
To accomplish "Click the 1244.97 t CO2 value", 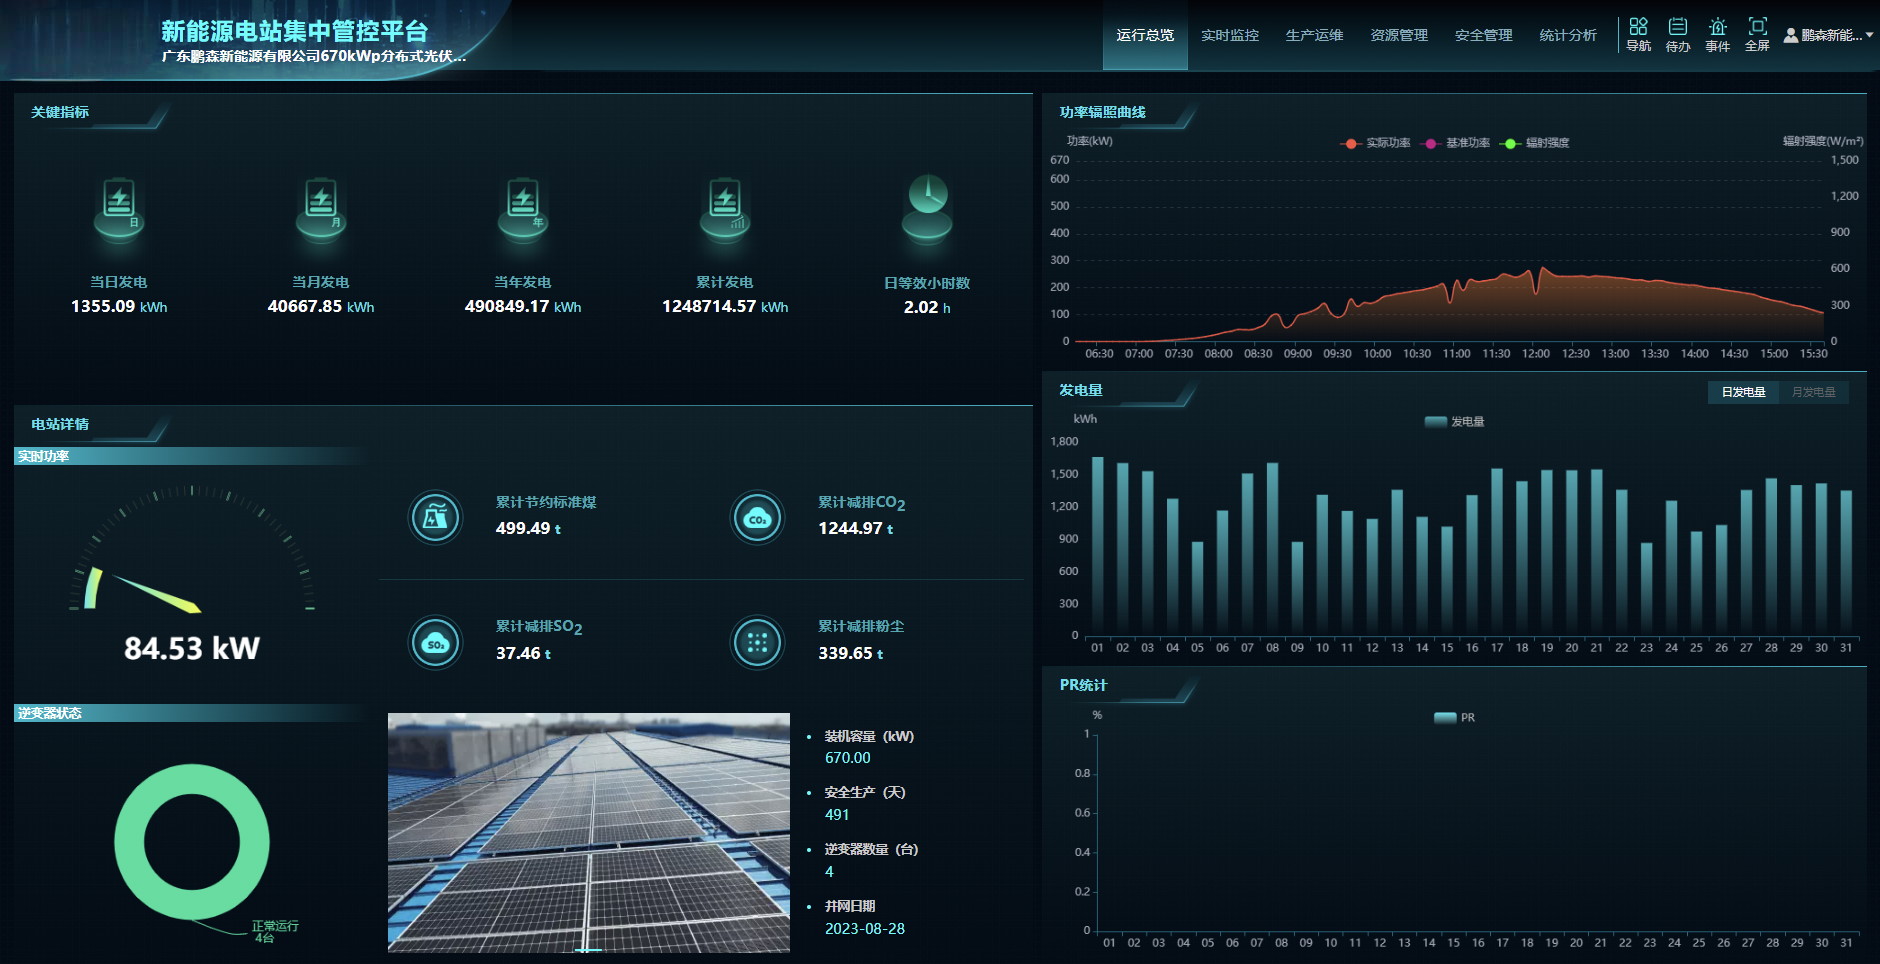I will (x=856, y=528).
